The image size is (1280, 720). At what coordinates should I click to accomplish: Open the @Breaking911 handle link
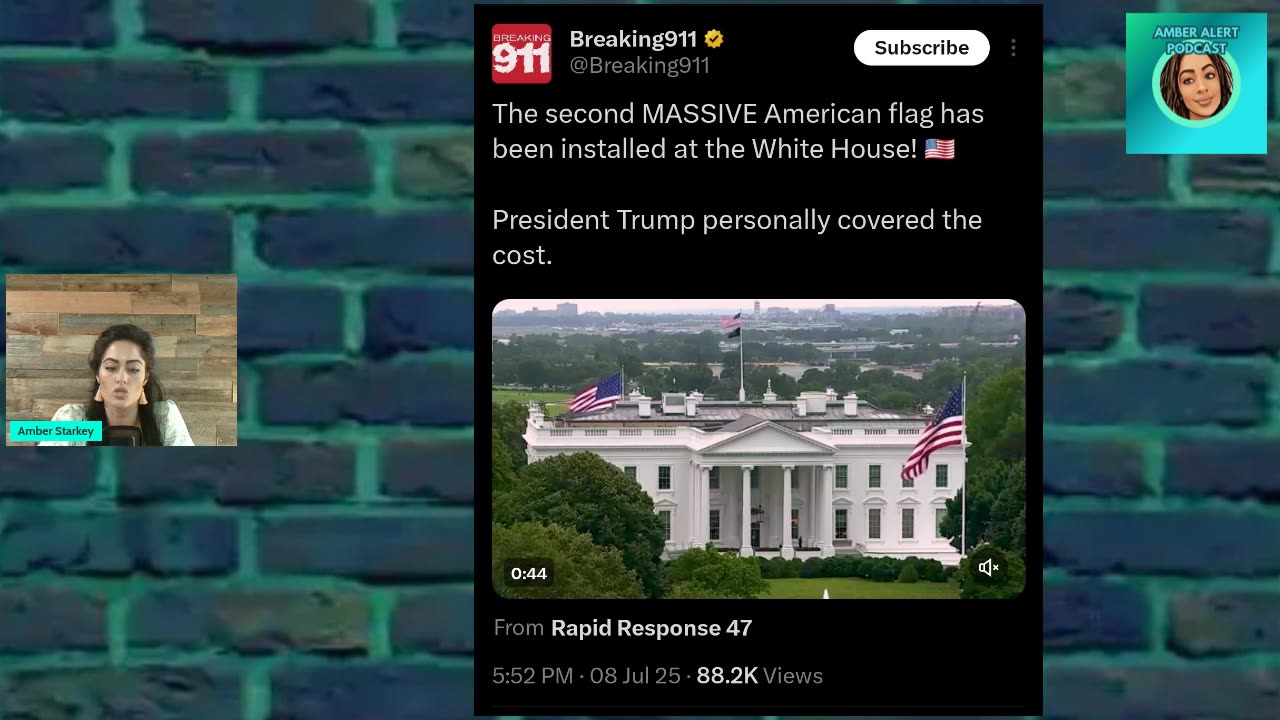click(639, 66)
